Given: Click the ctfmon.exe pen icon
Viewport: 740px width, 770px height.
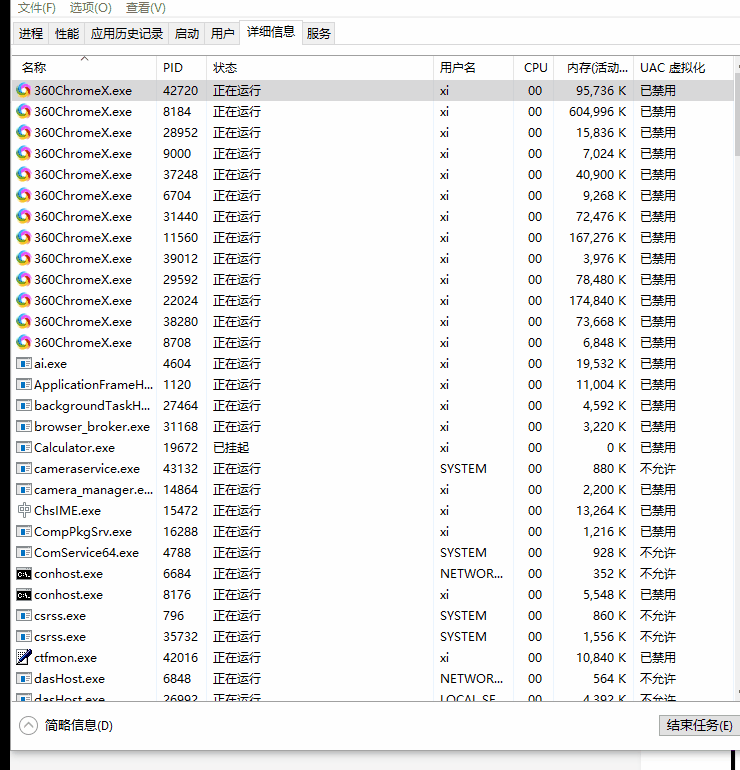Looking at the screenshot, I should pyautogui.click(x=24, y=657).
